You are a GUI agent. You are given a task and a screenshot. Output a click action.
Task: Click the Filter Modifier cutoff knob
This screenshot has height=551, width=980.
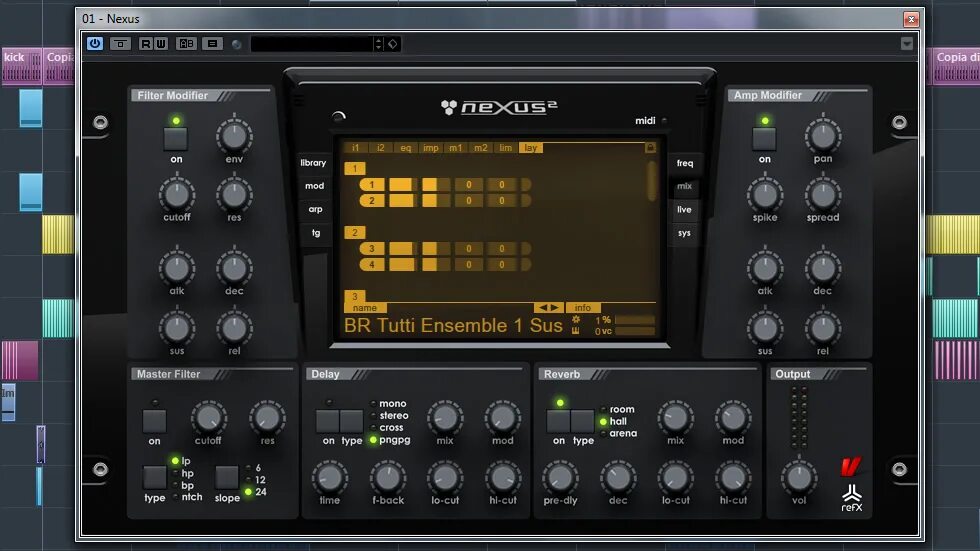(x=177, y=194)
